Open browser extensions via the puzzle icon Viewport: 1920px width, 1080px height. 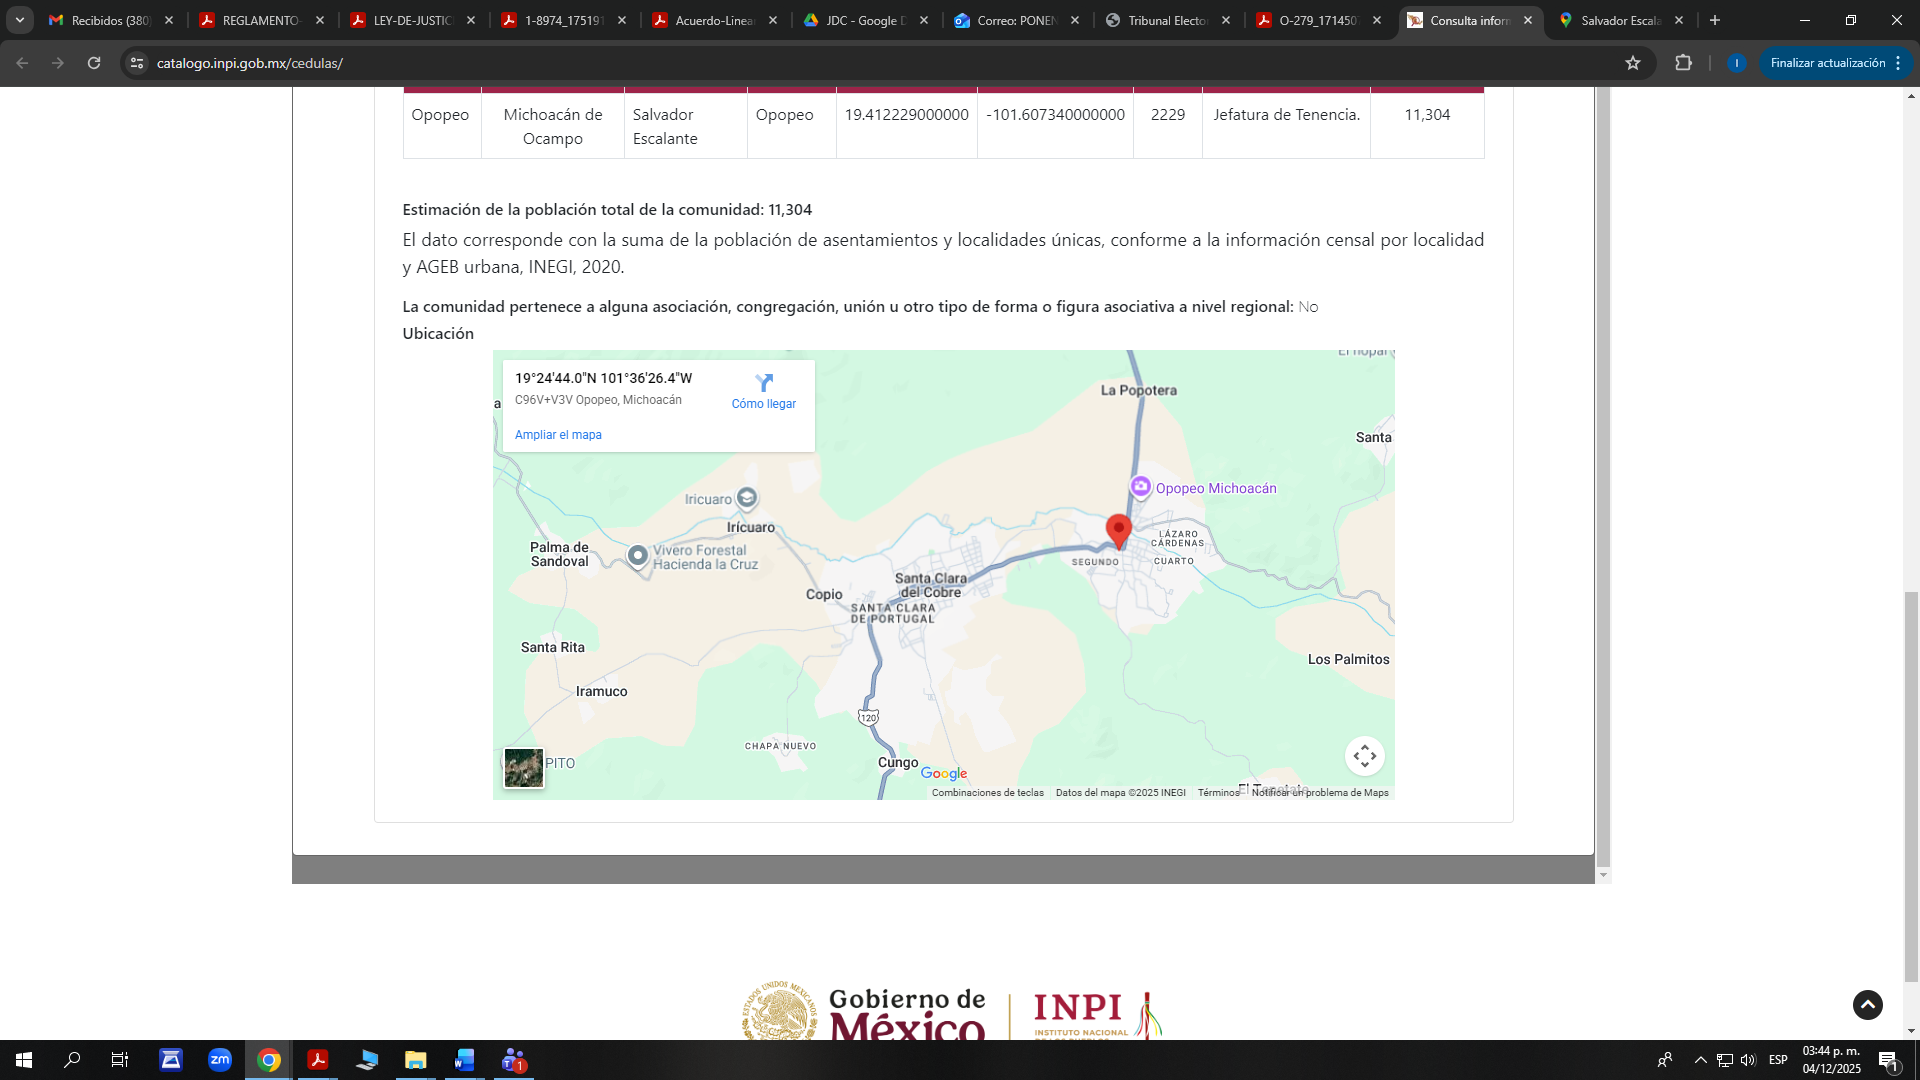point(1684,62)
